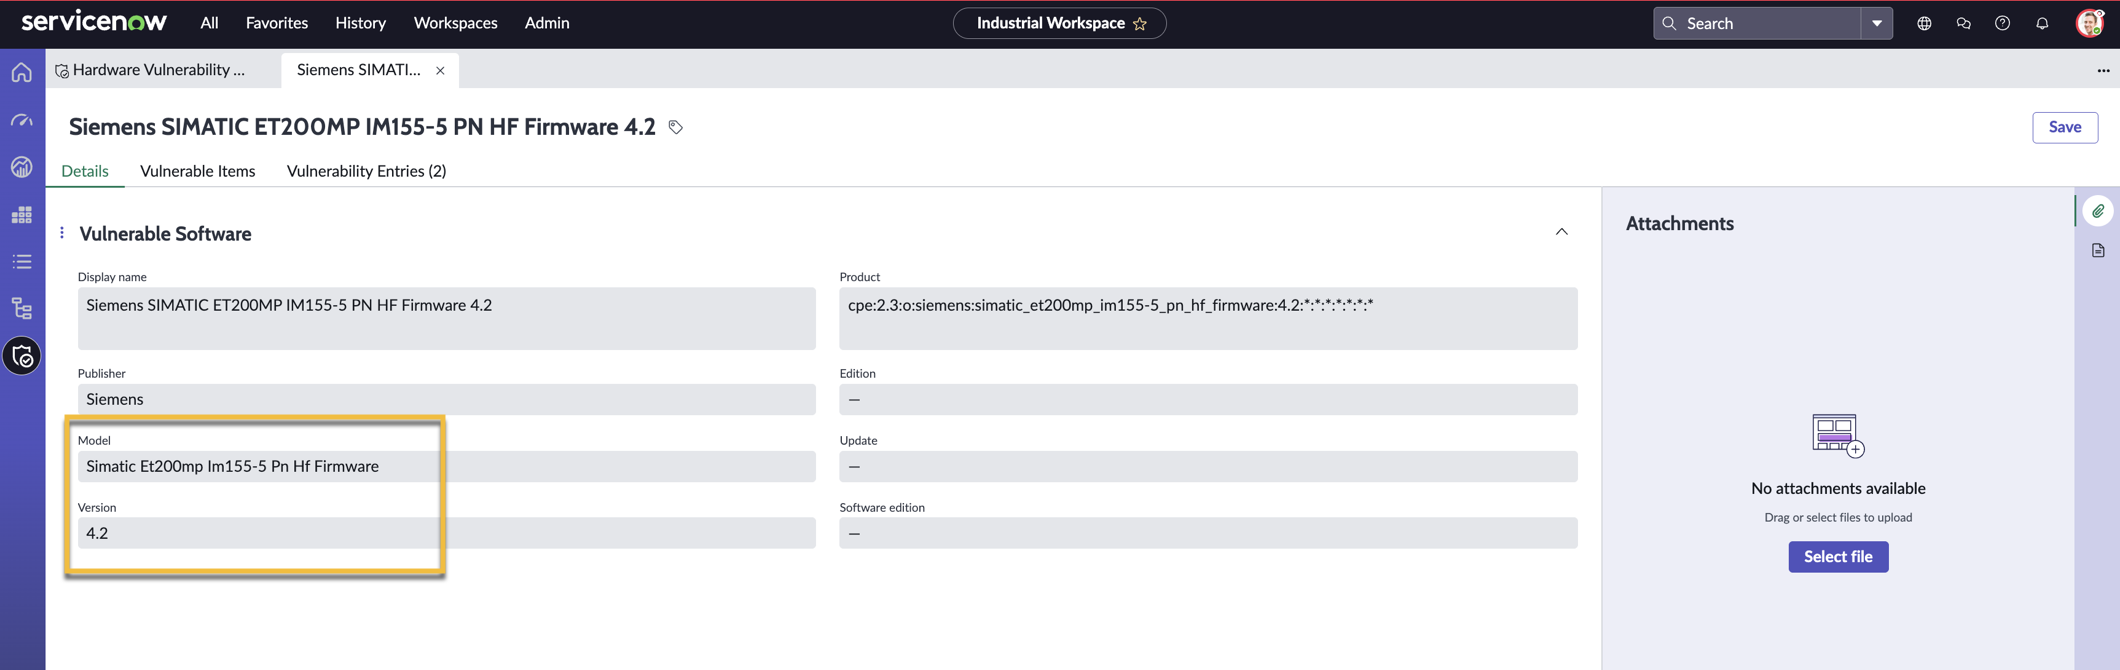Screen dimensions: 2120x670
Task: Open the help question mark icon
Action: [x=2002, y=23]
